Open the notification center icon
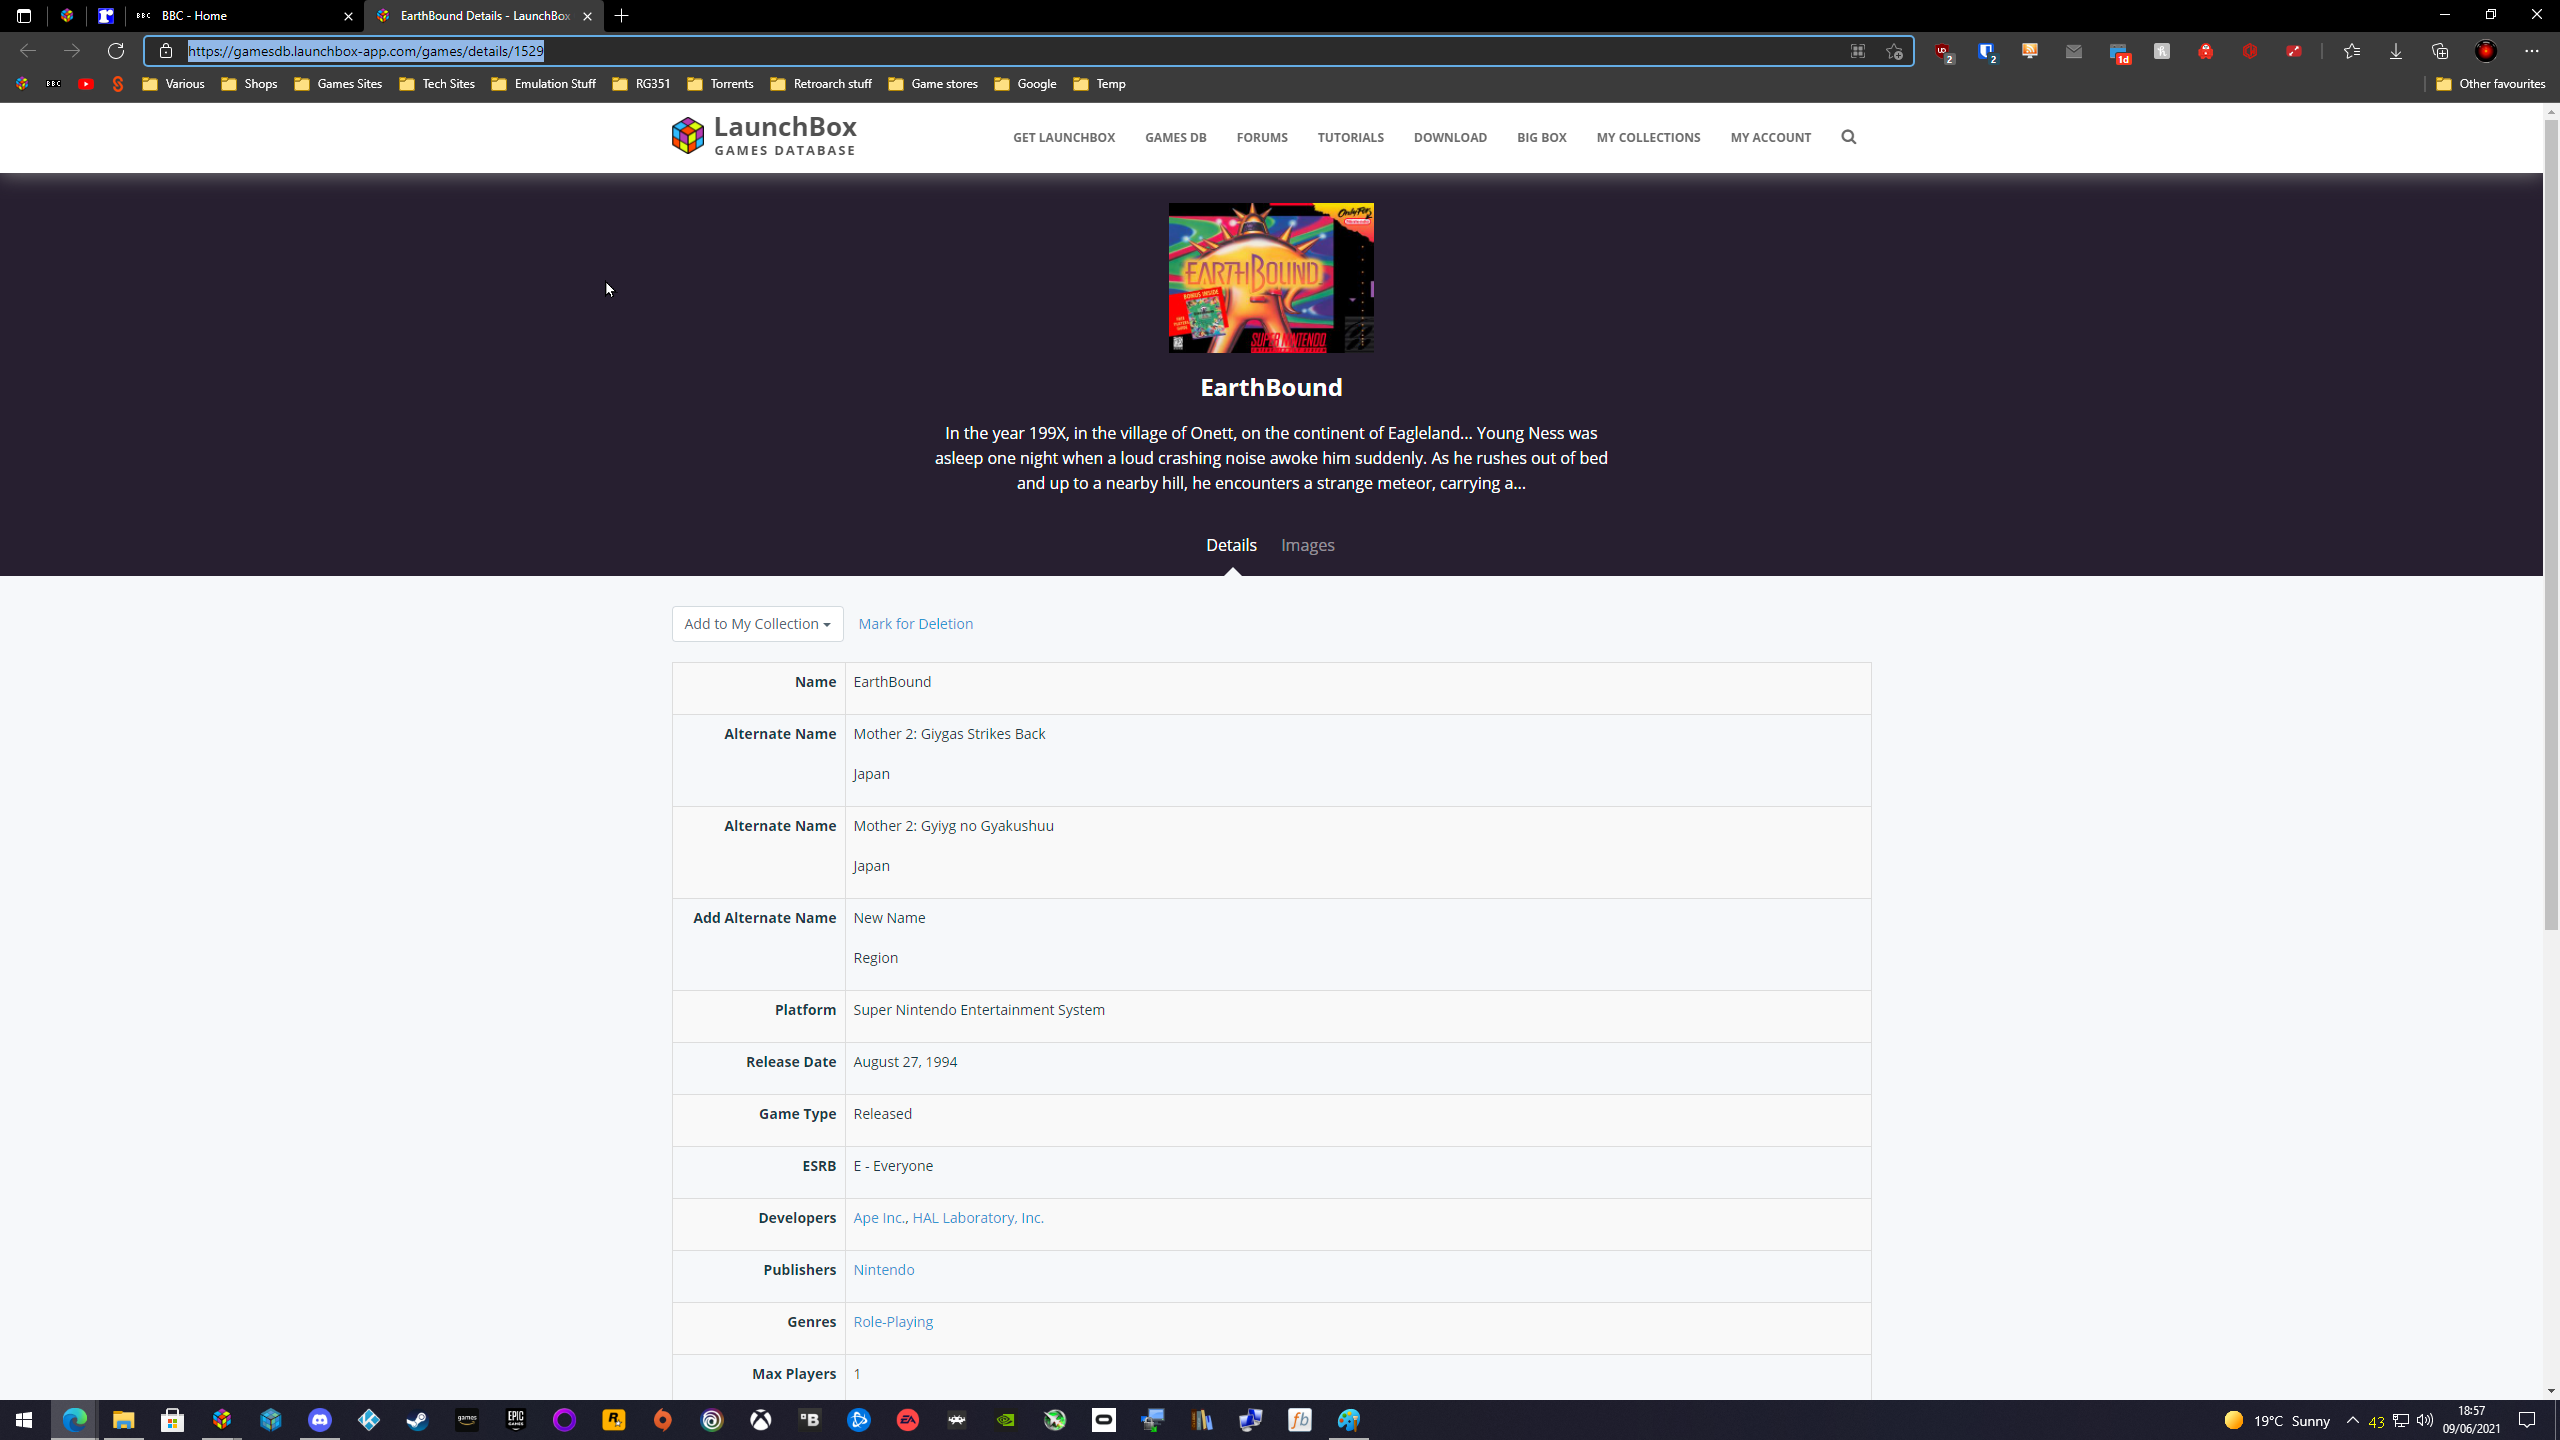 point(2527,1420)
